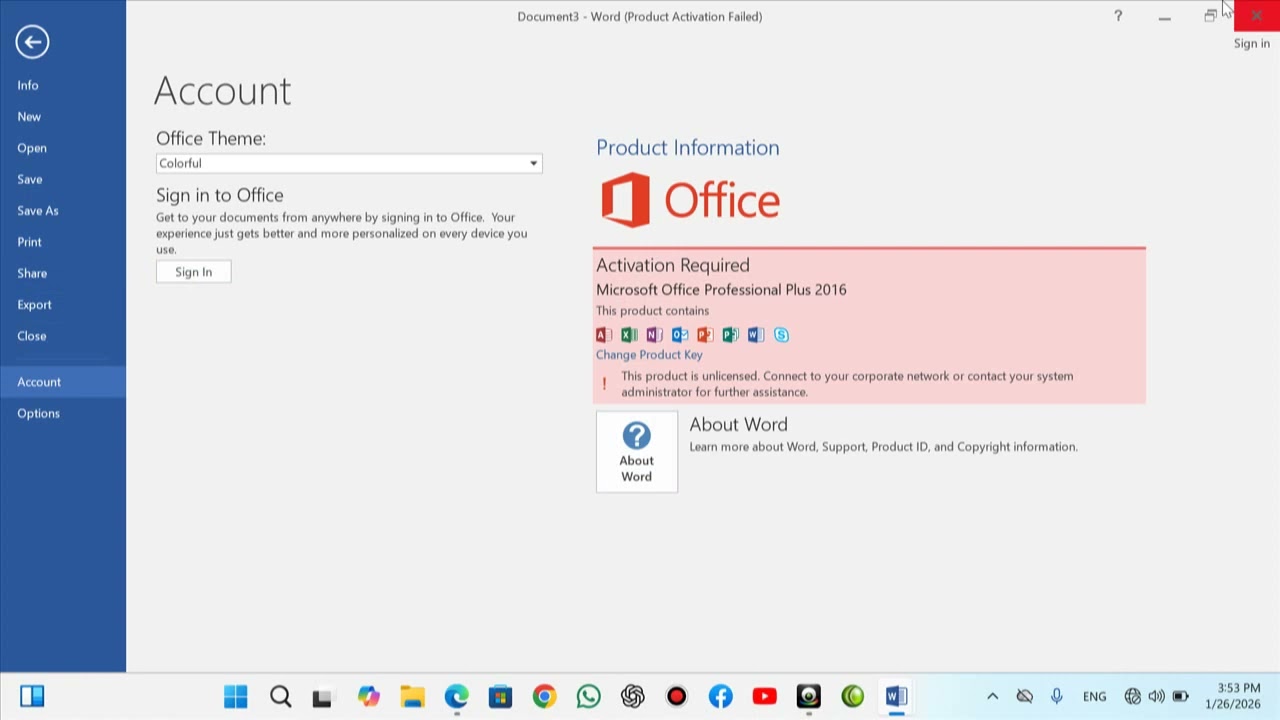1280x720 pixels.
Task: Click the Change Product Key link
Action: tap(649, 355)
